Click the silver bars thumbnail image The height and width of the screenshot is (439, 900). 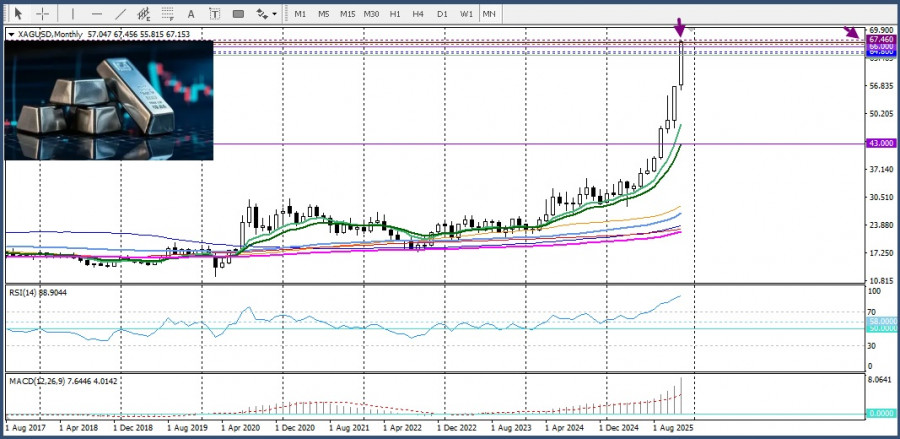109,100
